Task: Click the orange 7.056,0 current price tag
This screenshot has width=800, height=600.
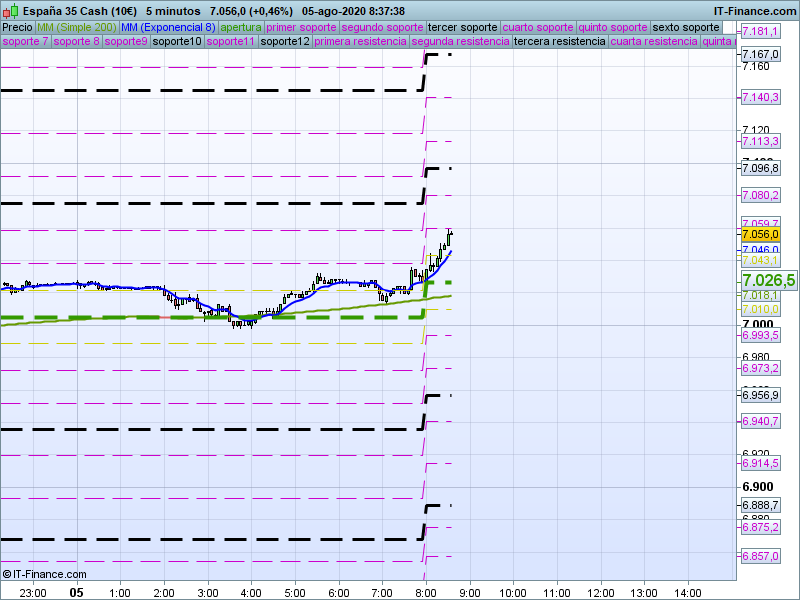Action: tap(760, 234)
